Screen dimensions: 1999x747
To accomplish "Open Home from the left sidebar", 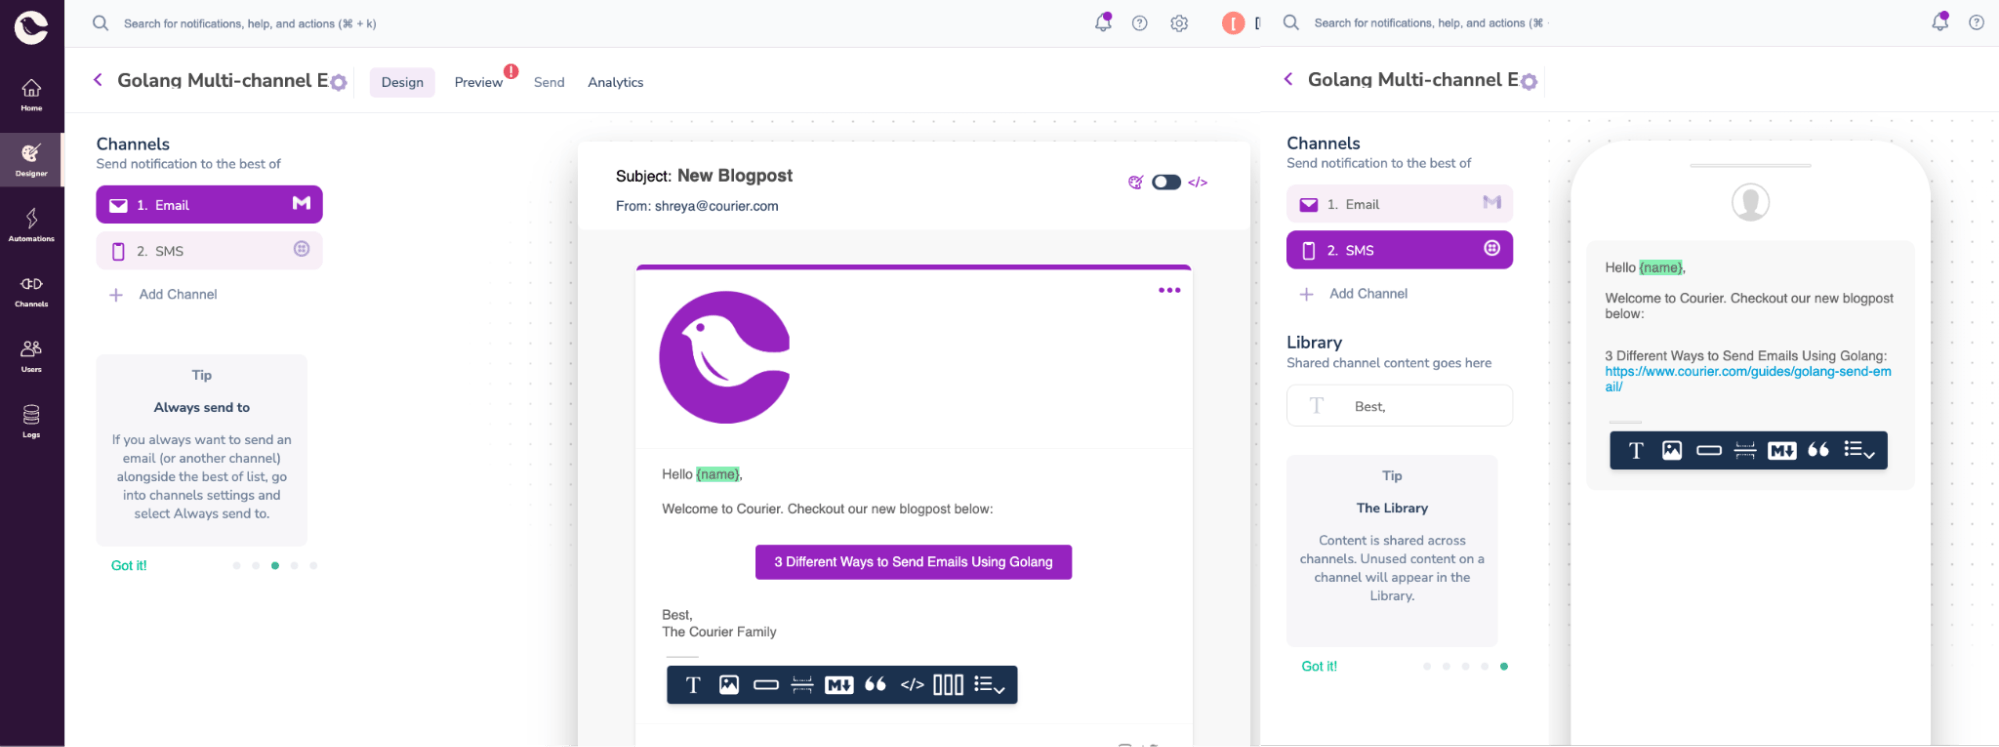I will [31, 94].
